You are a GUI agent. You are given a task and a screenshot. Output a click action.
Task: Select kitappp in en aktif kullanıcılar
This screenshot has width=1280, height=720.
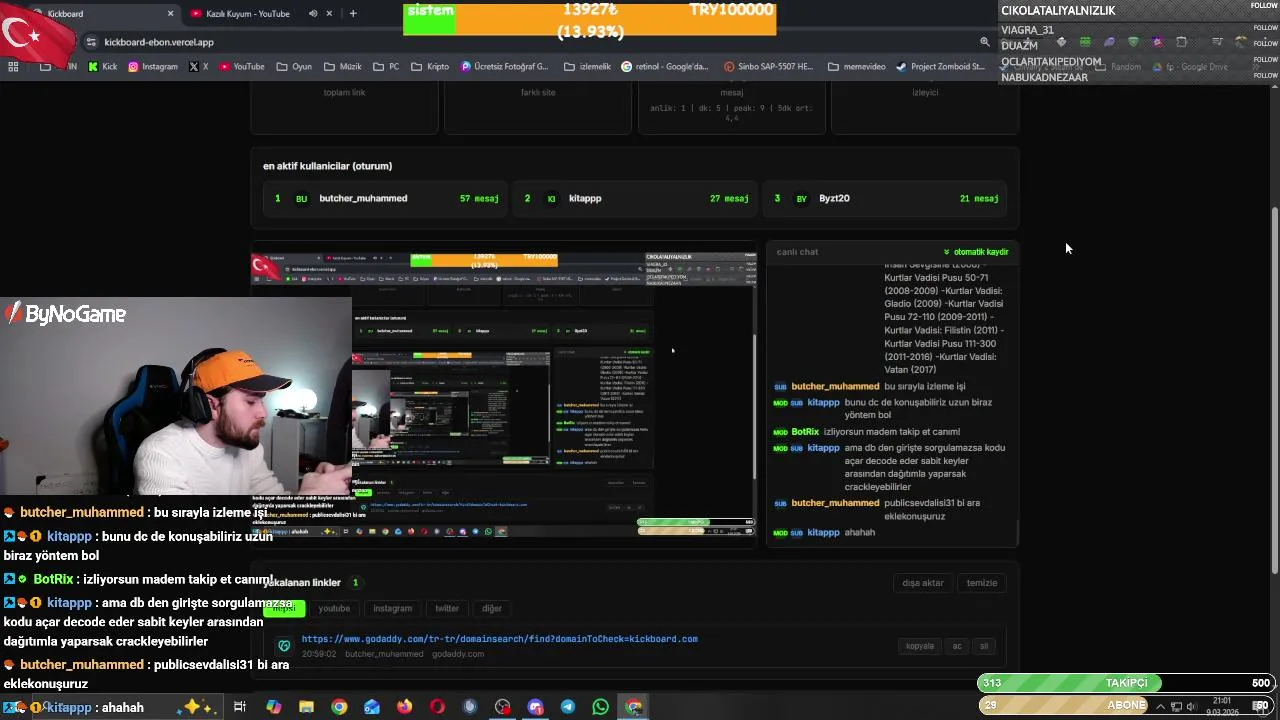[636, 198]
